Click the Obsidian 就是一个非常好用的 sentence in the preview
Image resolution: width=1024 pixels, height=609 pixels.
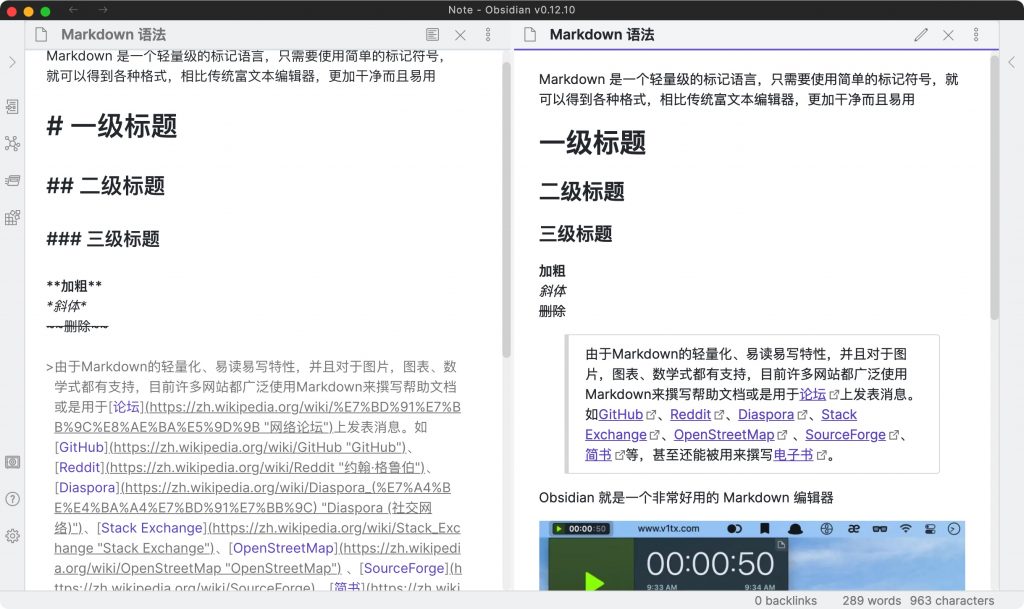pyautogui.click(x=686, y=497)
